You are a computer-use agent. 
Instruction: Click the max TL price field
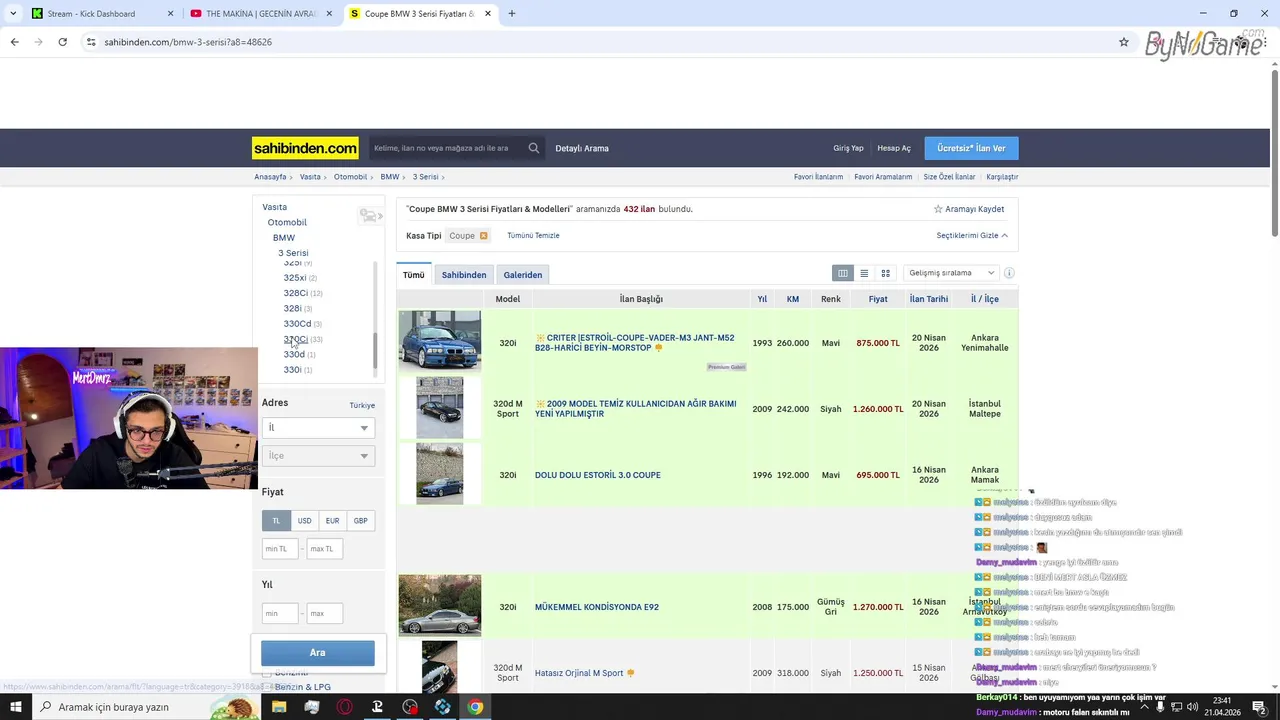[324, 549]
